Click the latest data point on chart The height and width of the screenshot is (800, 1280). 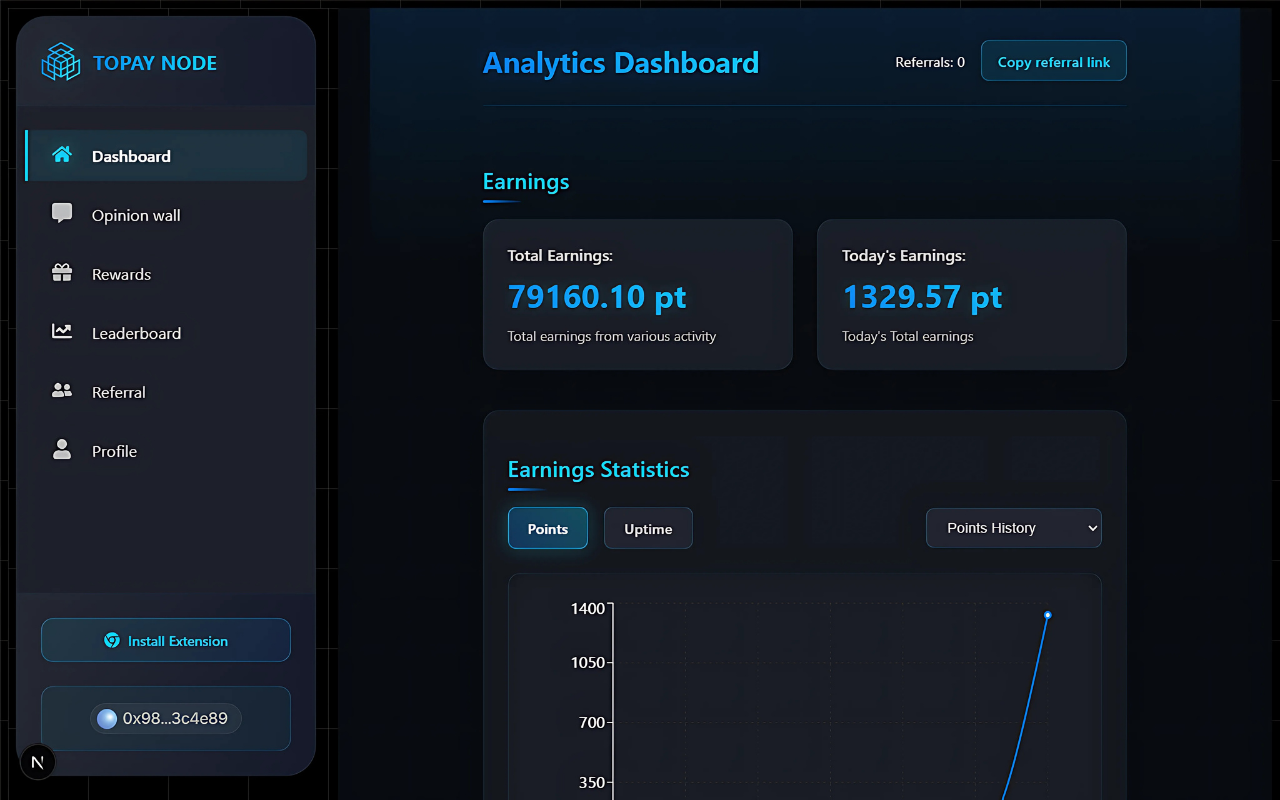tap(1048, 615)
